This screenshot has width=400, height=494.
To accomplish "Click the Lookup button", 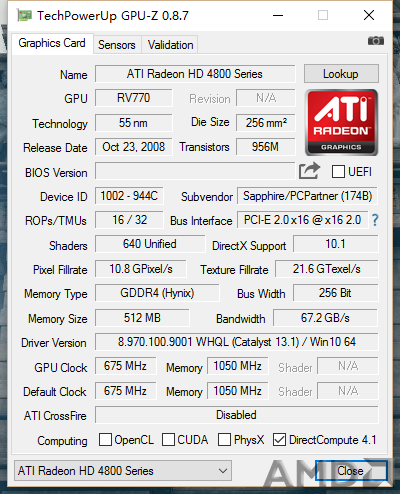I will tap(341, 74).
